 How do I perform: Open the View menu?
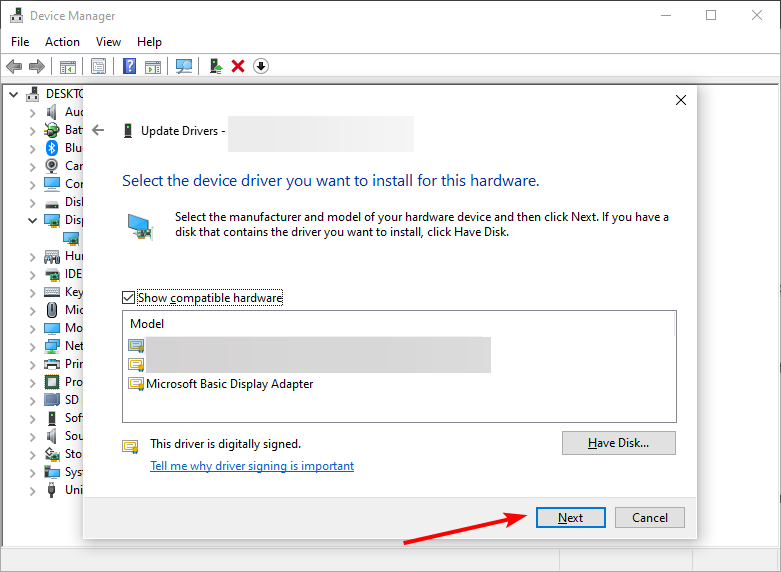point(108,42)
